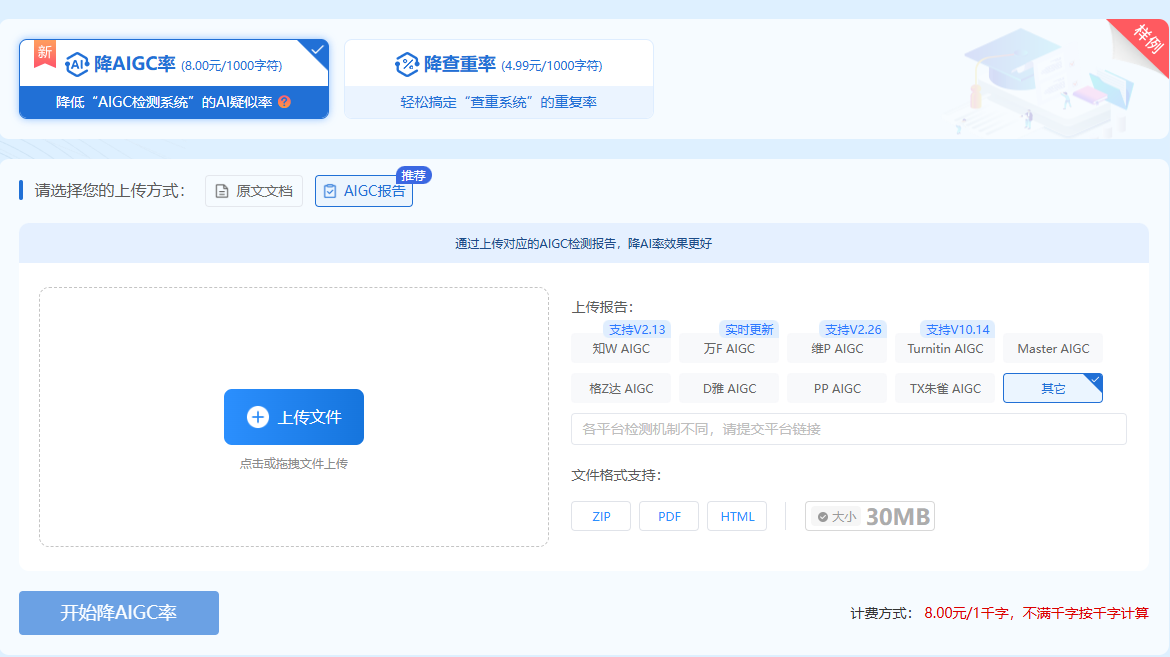Select the 知W AIGC report type
This screenshot has width=1170, height=657.
(x=621, y=349)
